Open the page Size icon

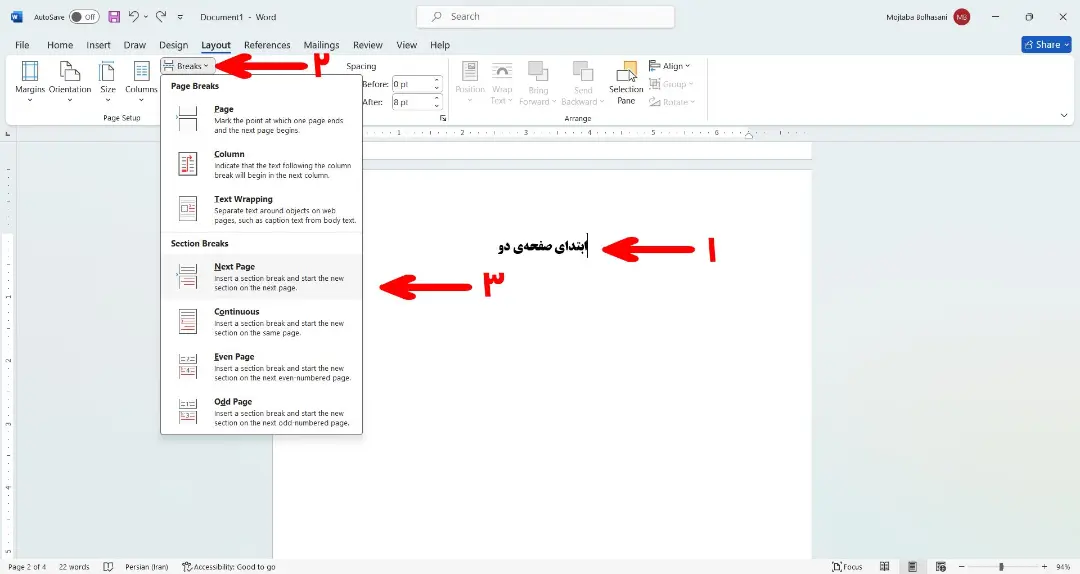point(107,71)
